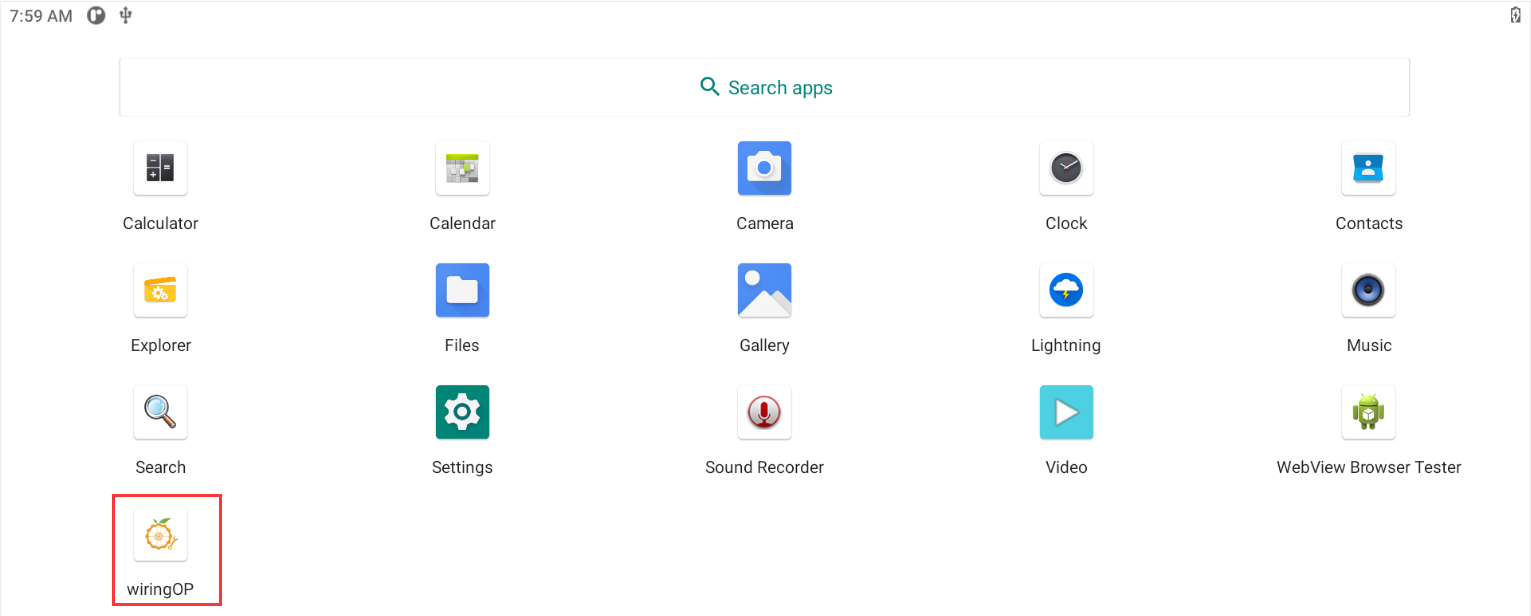Open the Calculator app icon
This screenshot has height=616, width=1531.
pos(160,168)
